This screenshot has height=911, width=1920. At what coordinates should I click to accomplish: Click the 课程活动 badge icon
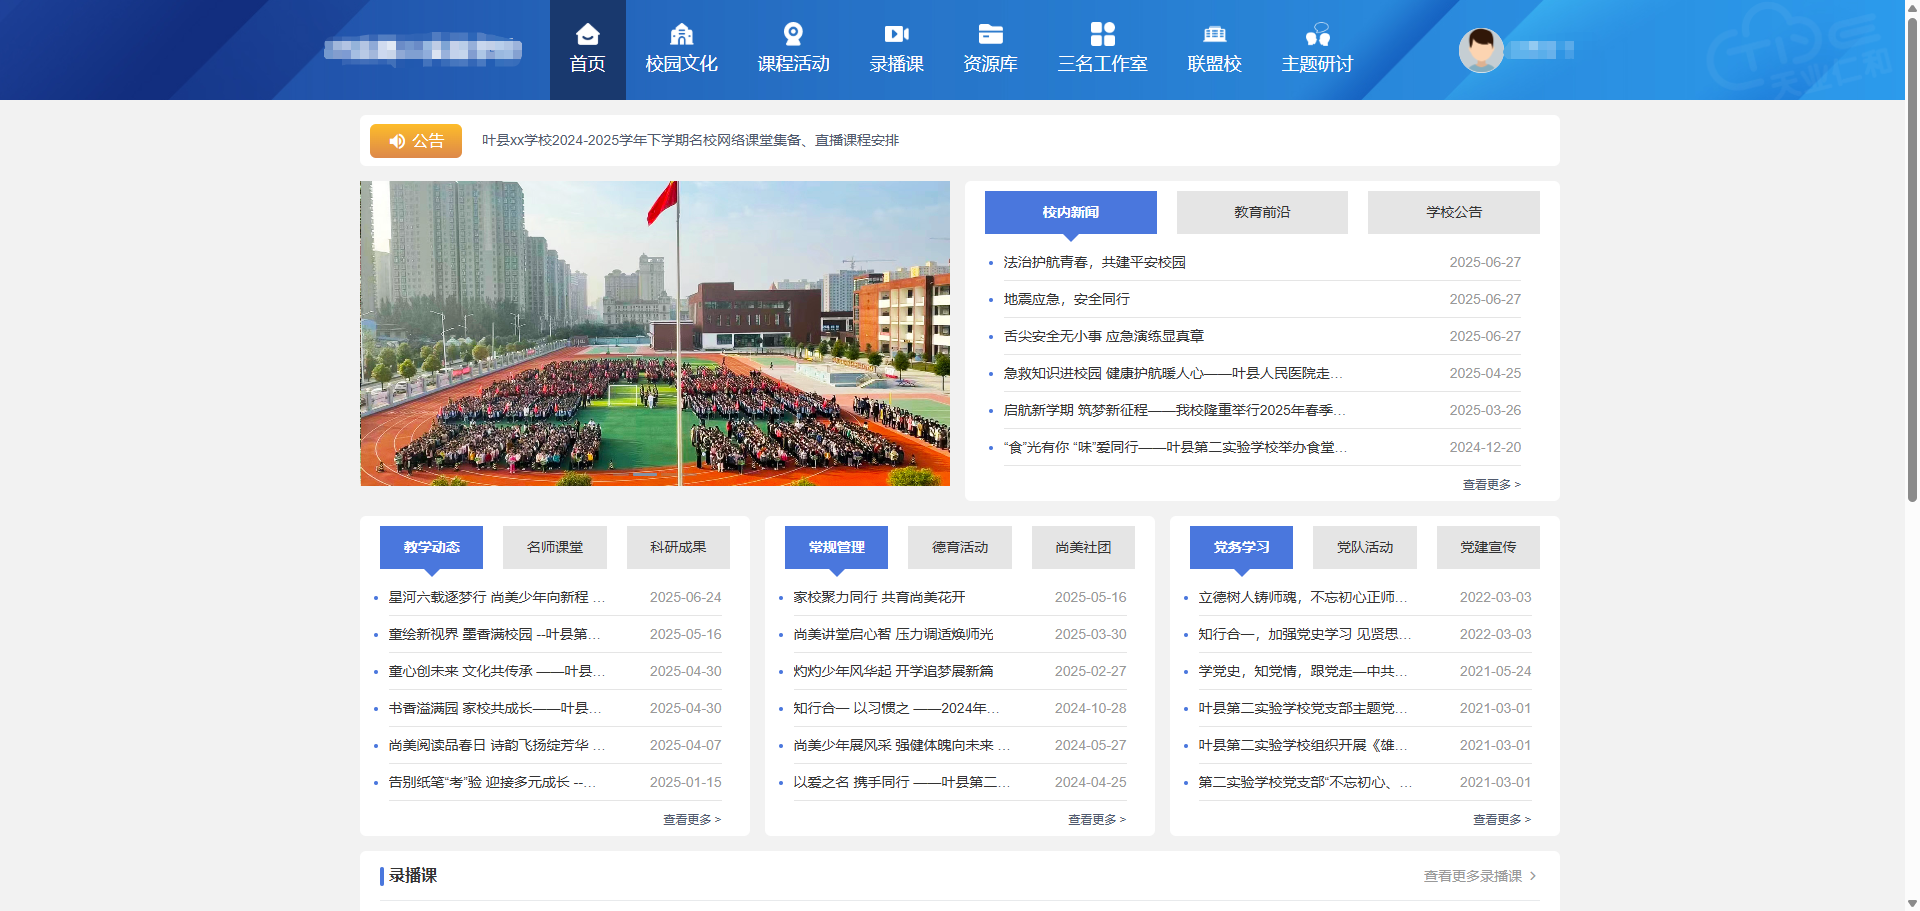click(793, 35)
